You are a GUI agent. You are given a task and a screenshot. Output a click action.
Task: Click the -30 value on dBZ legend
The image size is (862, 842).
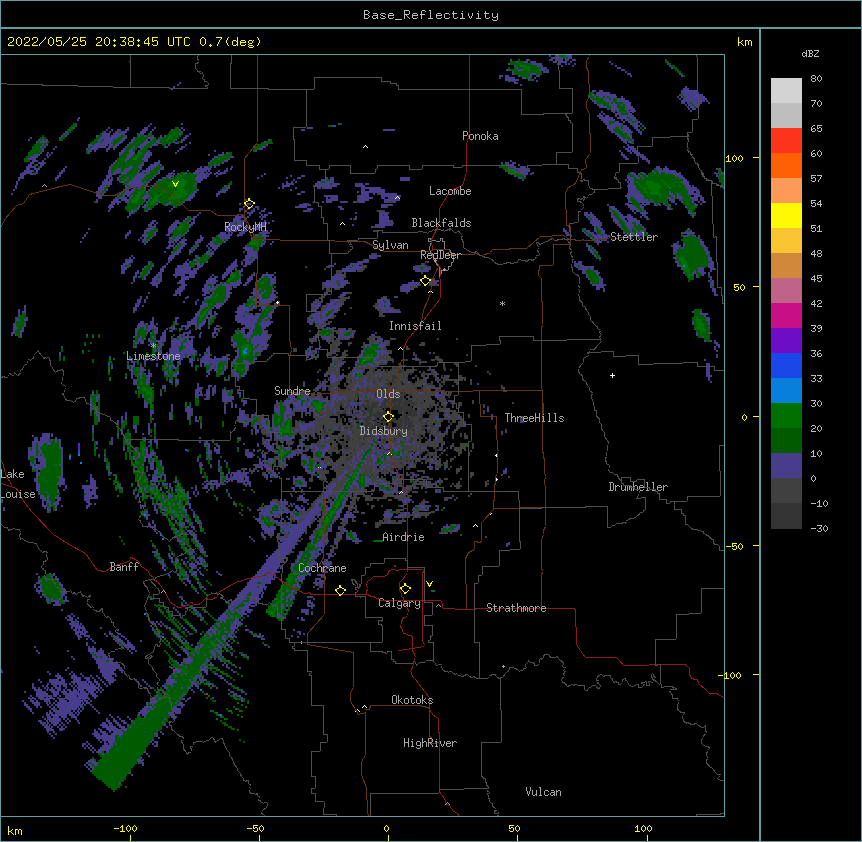click(819, 529)
